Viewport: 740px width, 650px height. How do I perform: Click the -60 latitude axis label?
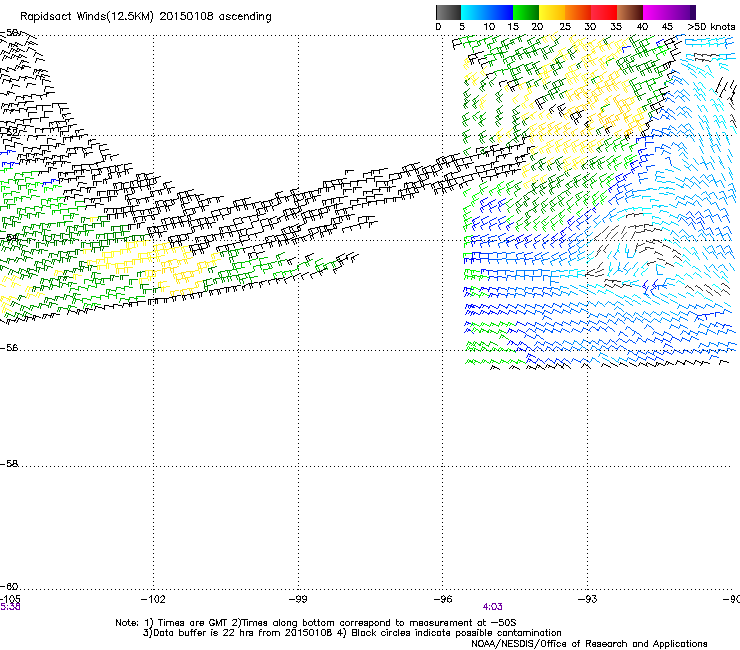point(9,587)
